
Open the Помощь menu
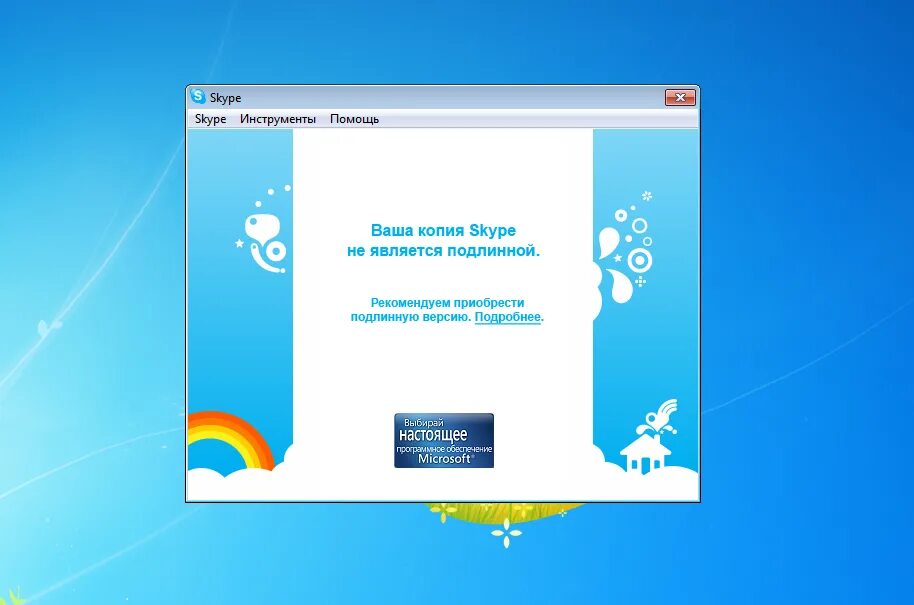(x=354, y=119)
